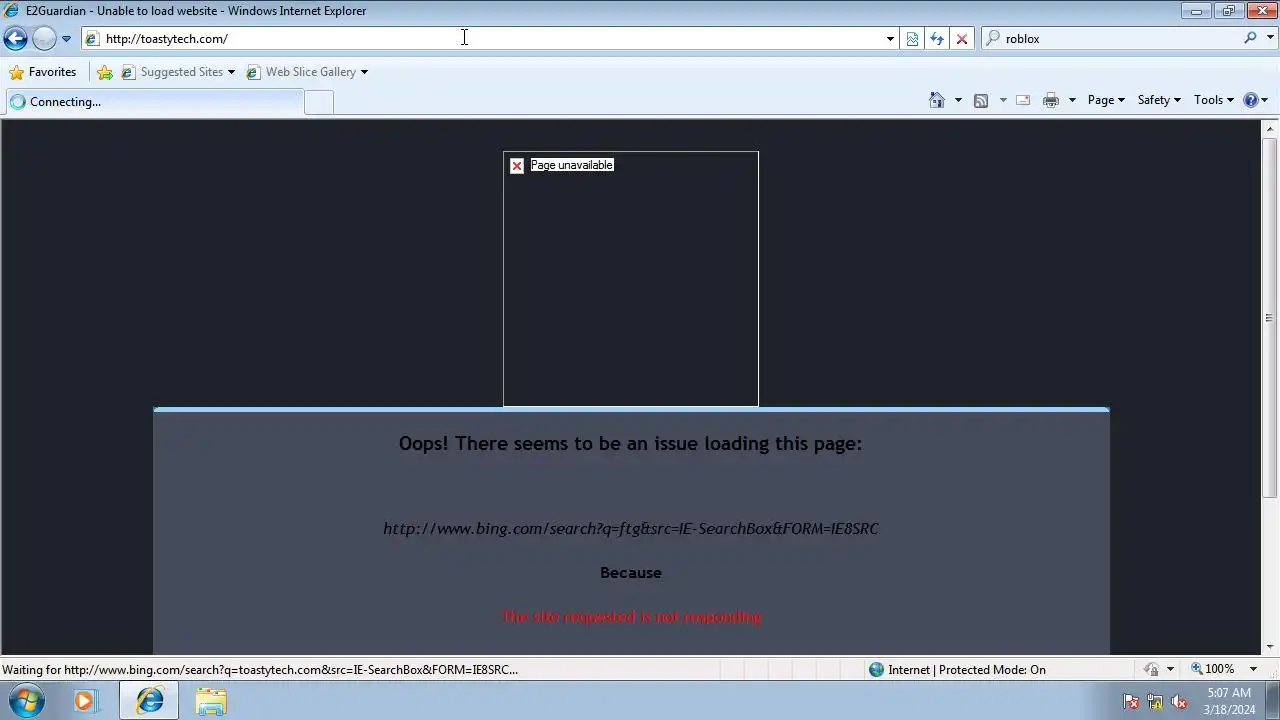Click the Home icon in command bar
The image size is (1280, 720).
(937, 100)
